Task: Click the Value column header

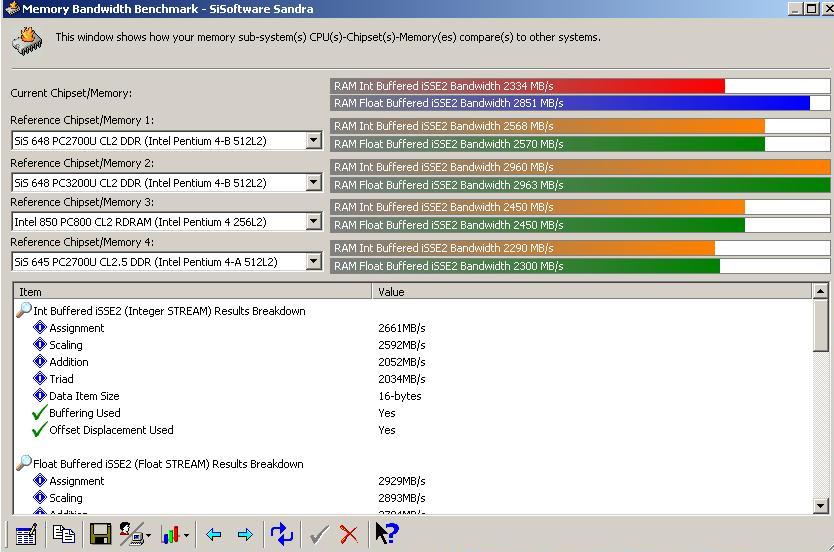Action: 592,291
